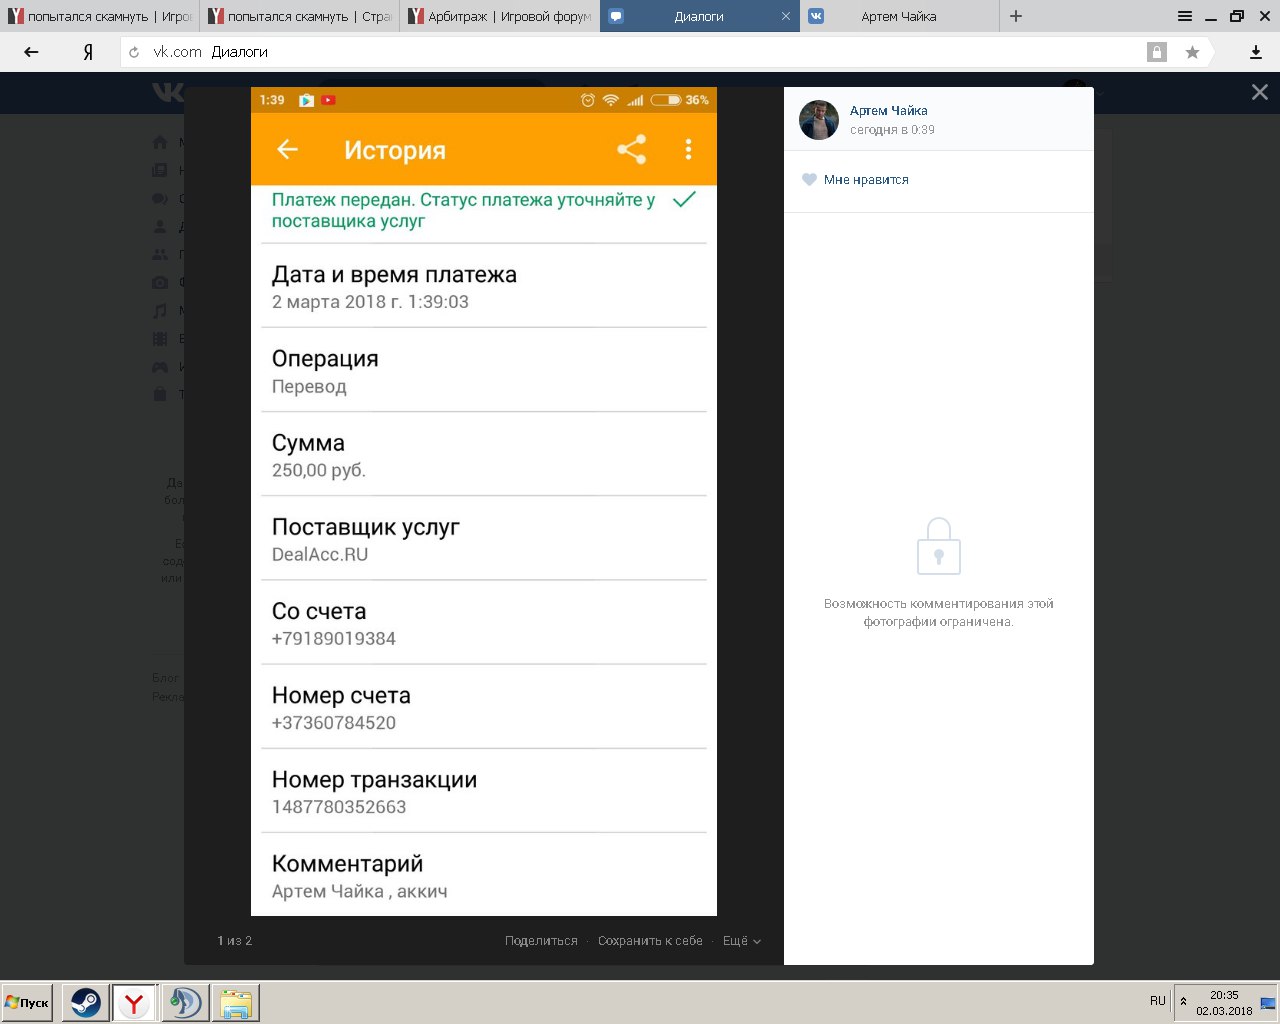Open a new tab with plus button
This screenshot has width=1280, height=1024.
click(1016, 16)
